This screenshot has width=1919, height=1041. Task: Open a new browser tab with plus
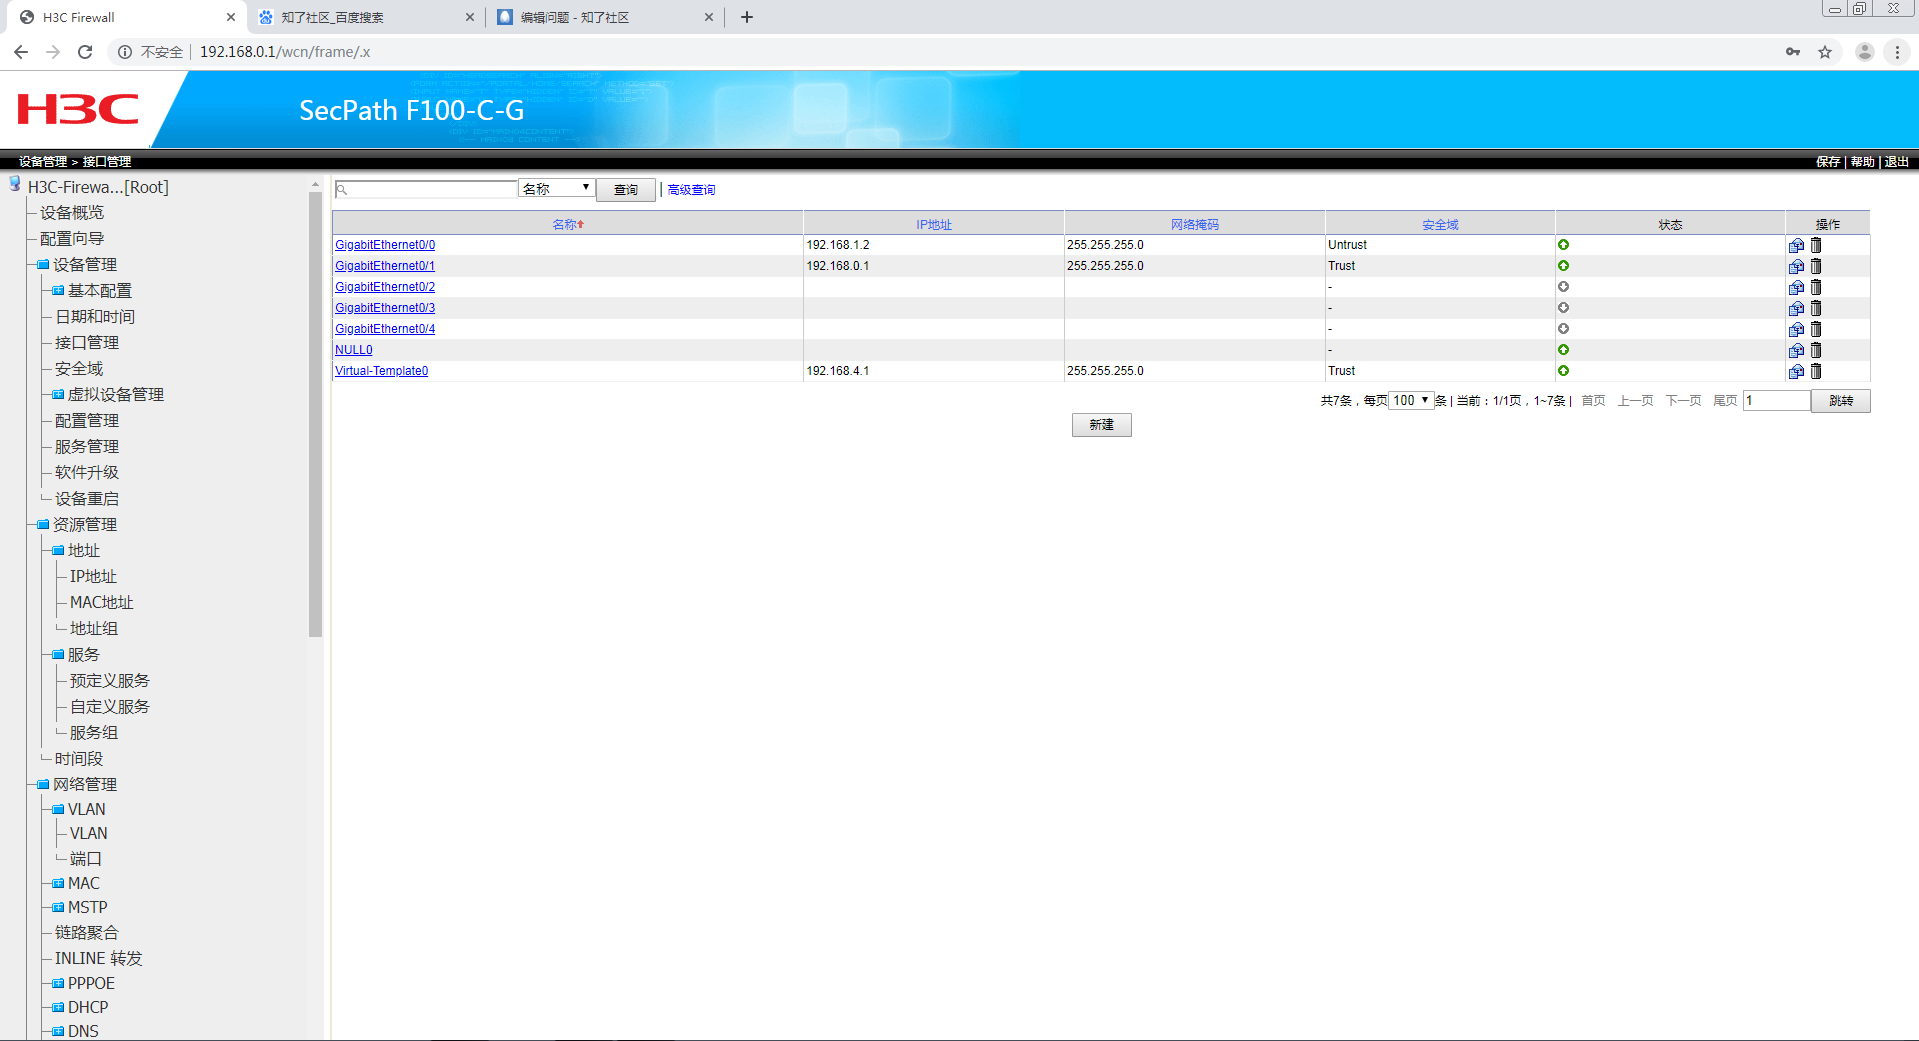click(x=747, y=17)
